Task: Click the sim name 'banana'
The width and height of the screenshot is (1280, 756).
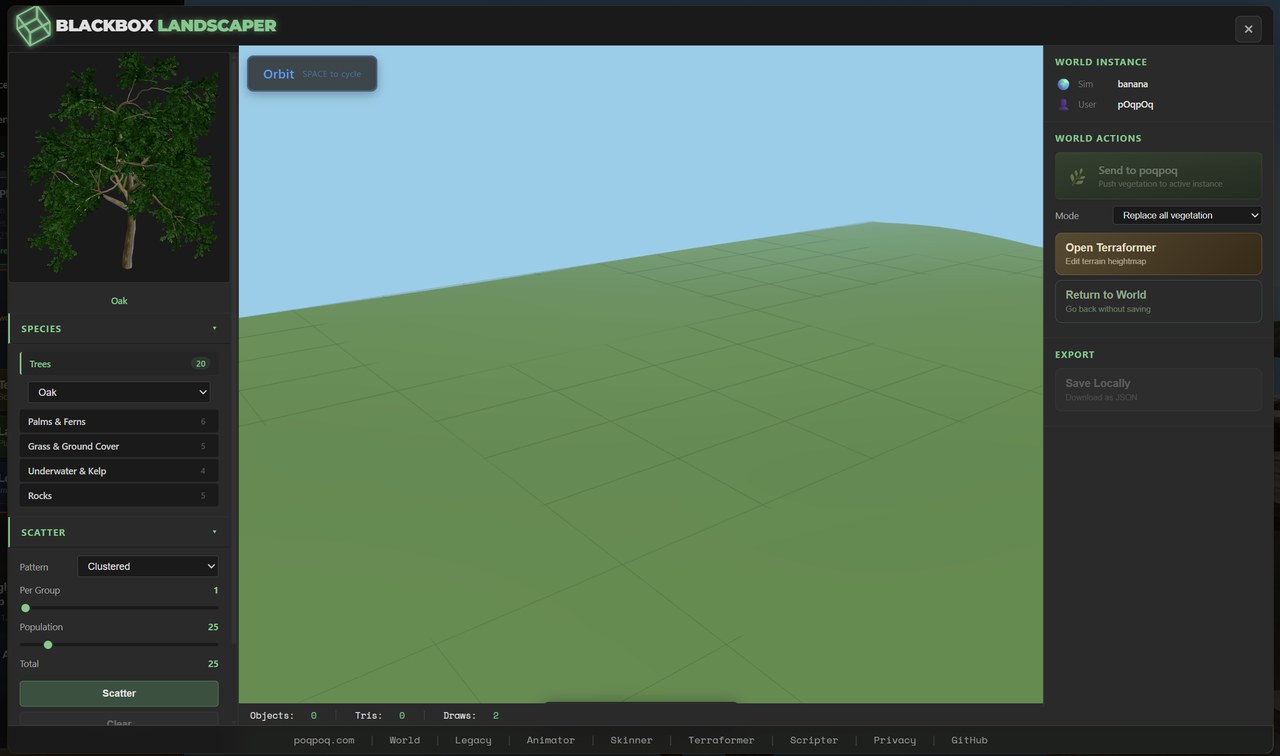Action: point(1133,84)
